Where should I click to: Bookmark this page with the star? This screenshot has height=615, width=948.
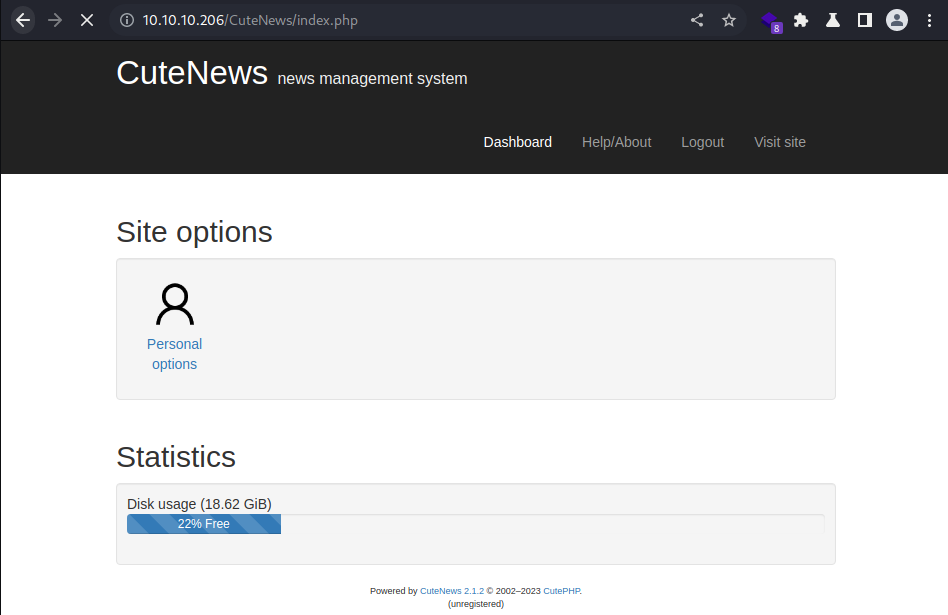(729, 20)
